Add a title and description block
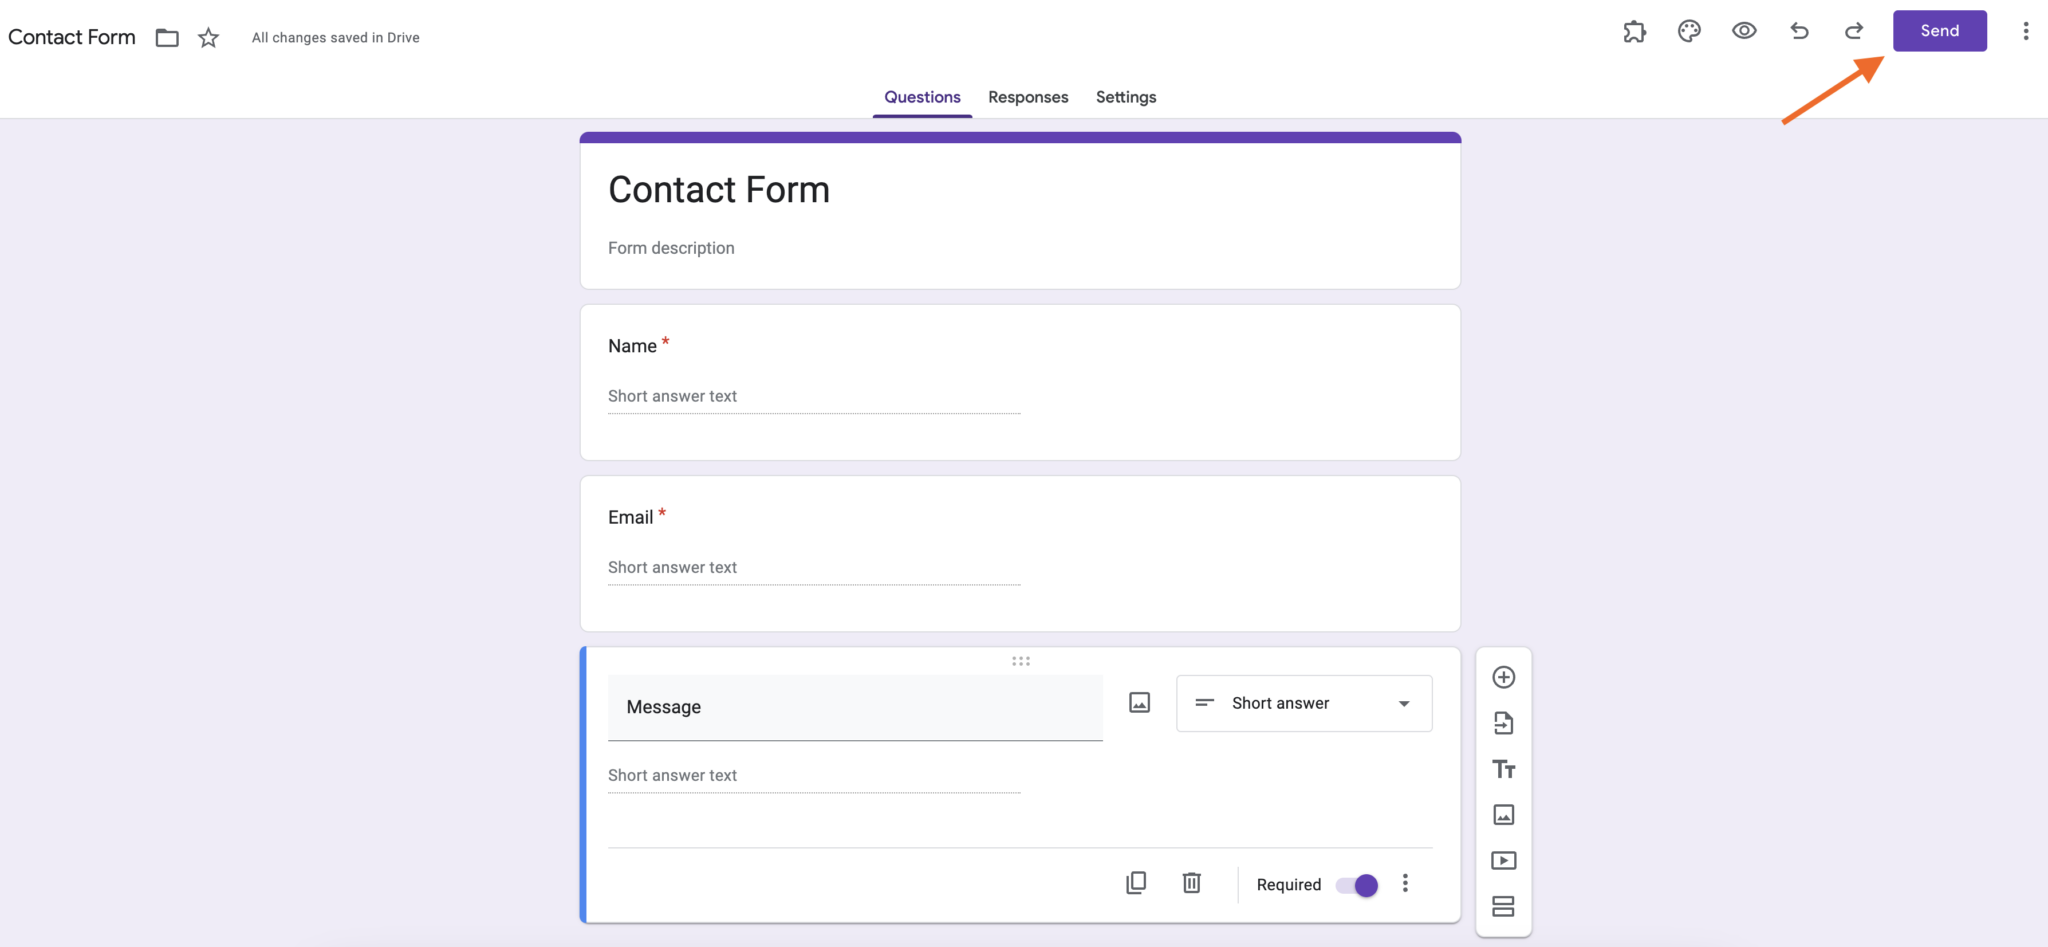This screenshot has width=2048, height=947. pos(1504,768)
